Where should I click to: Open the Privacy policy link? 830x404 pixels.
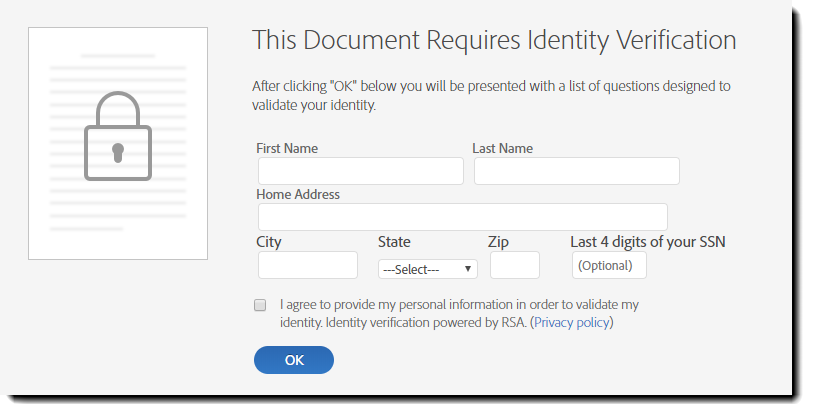pyautogui.click(x=573, y=323)
